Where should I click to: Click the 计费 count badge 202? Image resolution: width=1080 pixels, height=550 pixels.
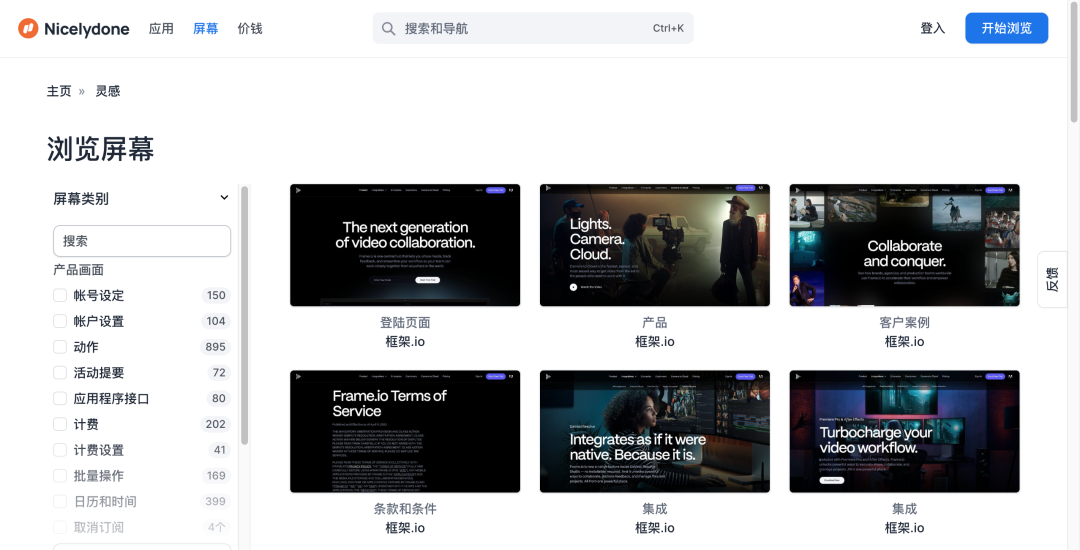coord(216,424)
